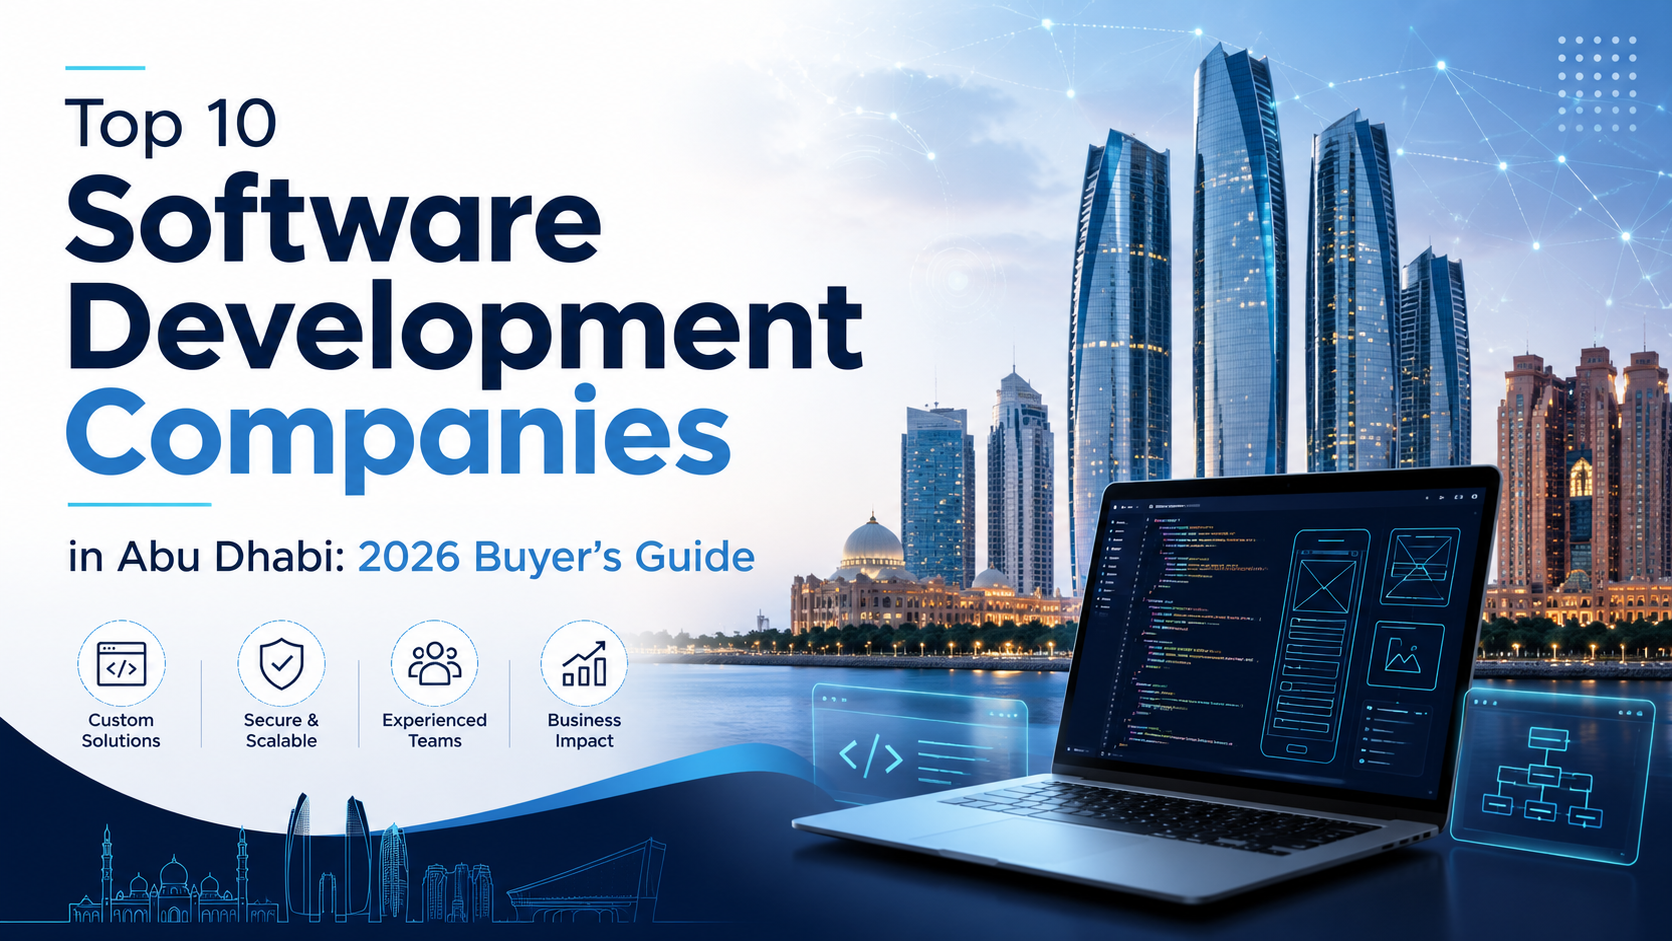Image resolution: width=1672 pixels, height=941 pixels.
Task: Click the crossed-box wireframe on laptop screen
Action: [1420, 566]
